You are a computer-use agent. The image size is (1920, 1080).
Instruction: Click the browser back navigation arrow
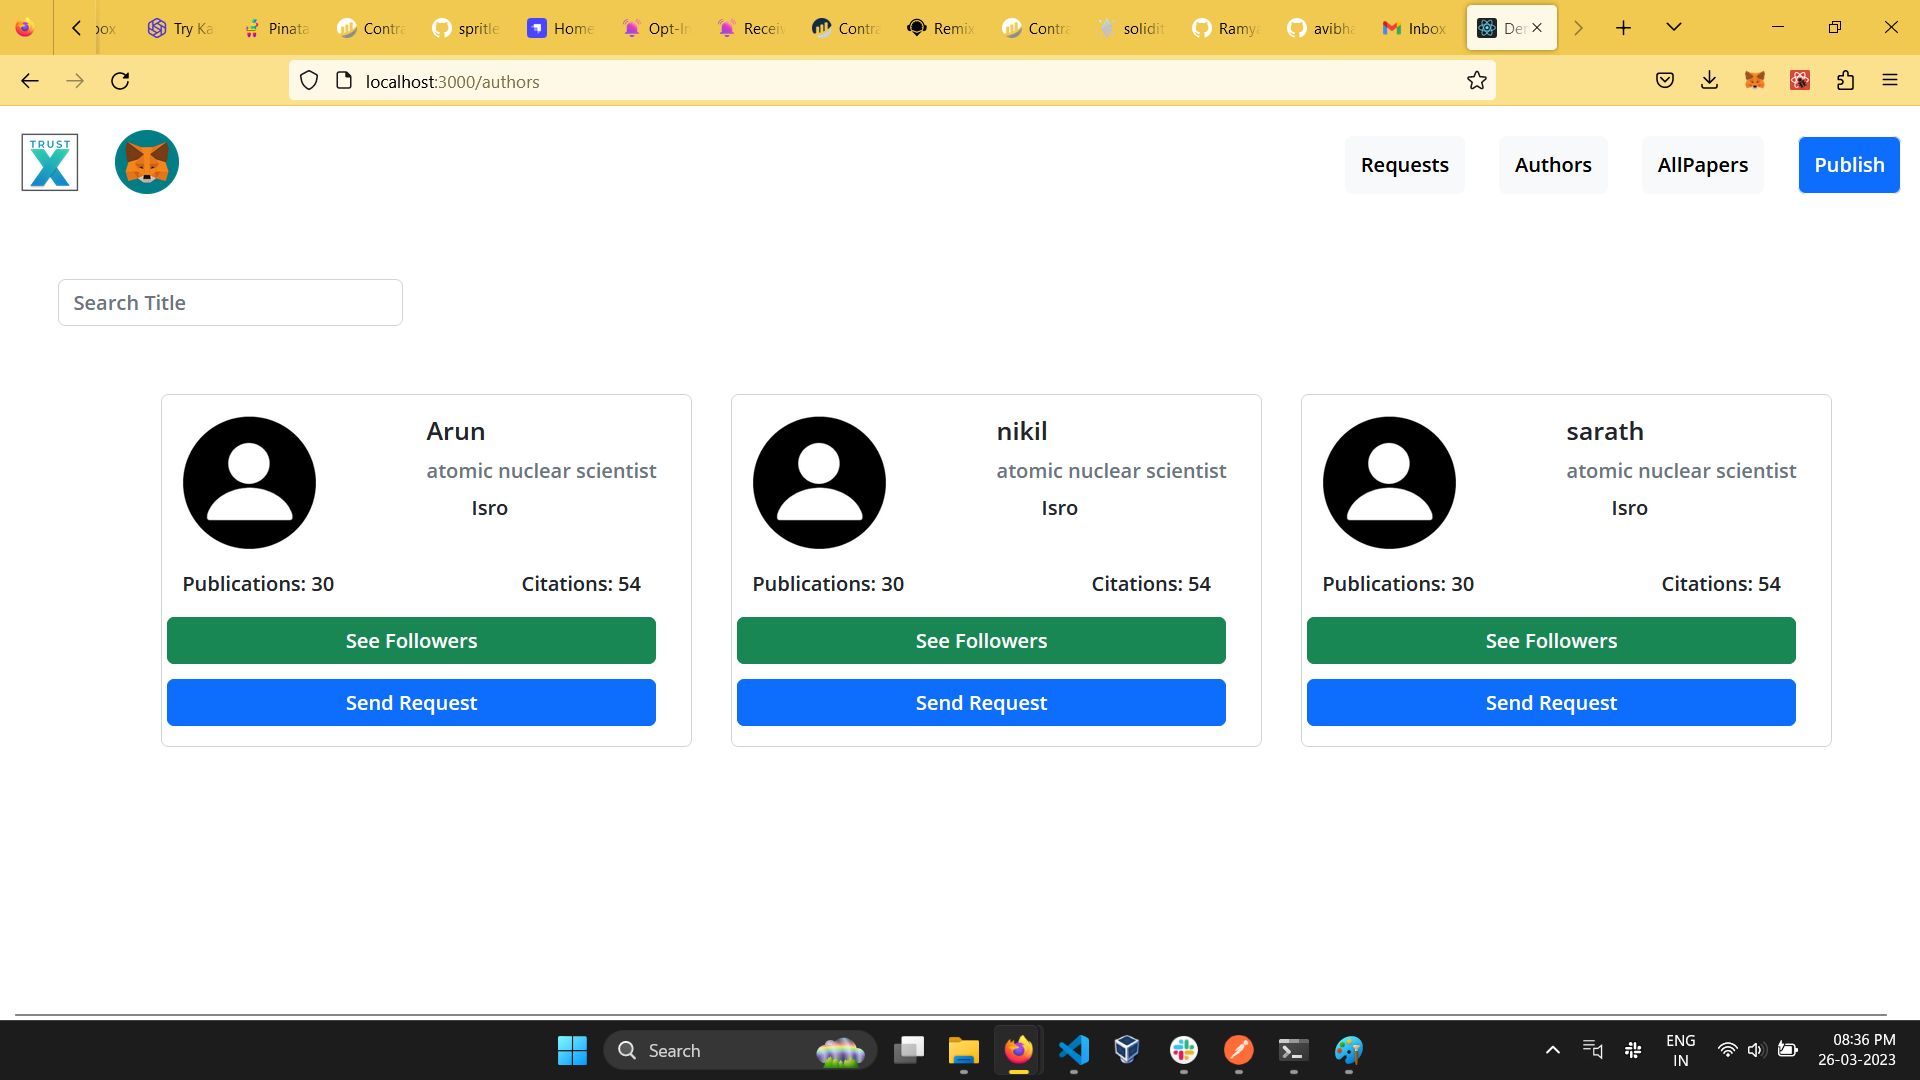tap(28, 82)
